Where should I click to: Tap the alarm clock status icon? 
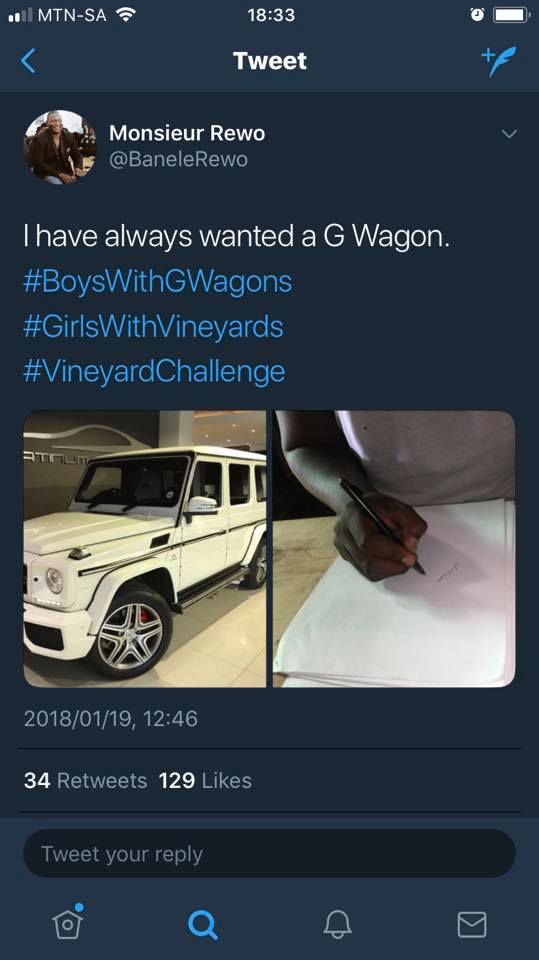click(477, 15)
